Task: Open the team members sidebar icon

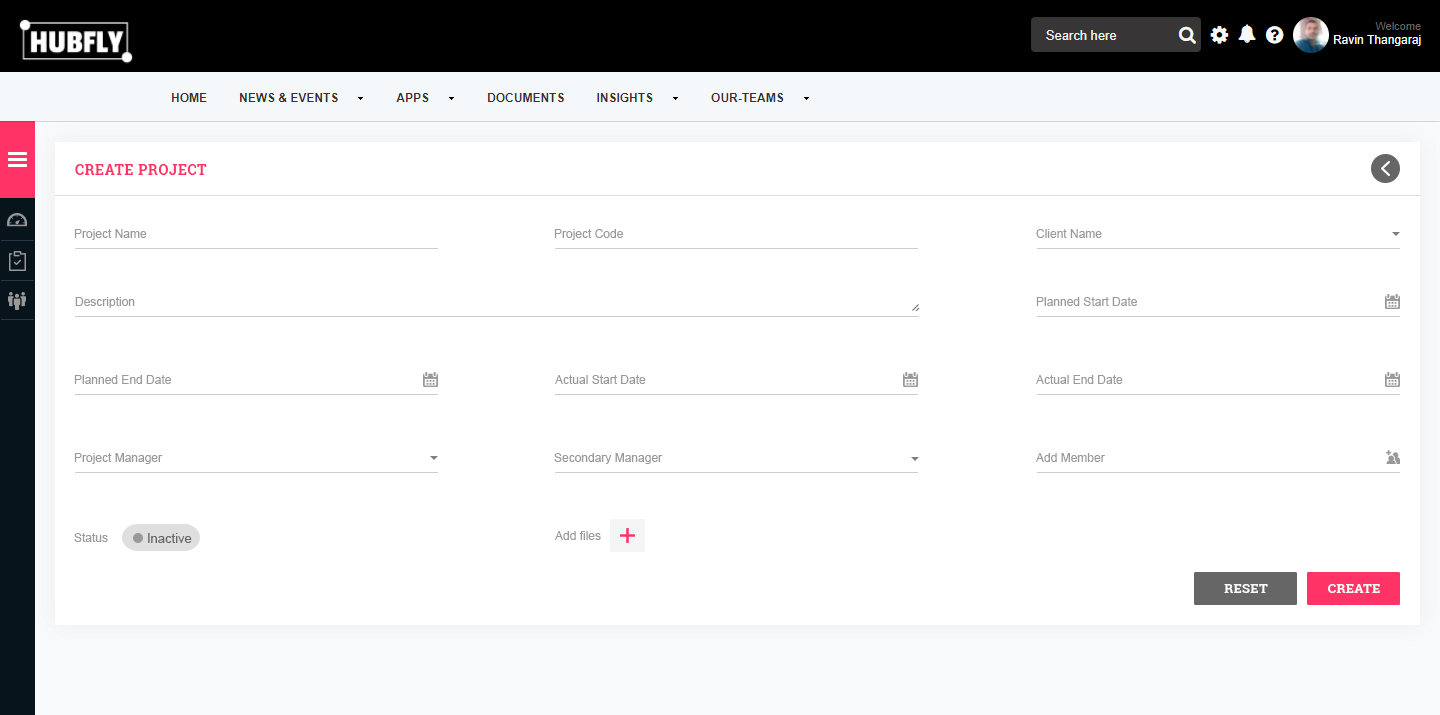Action: pyautogui.click(x=17, y=300)
